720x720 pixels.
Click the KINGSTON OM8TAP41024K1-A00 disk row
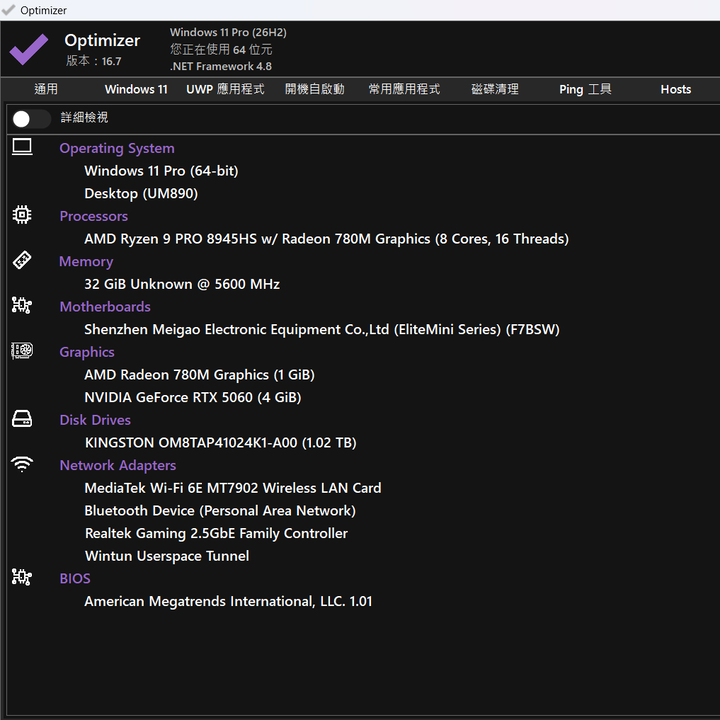click(220, 443)
